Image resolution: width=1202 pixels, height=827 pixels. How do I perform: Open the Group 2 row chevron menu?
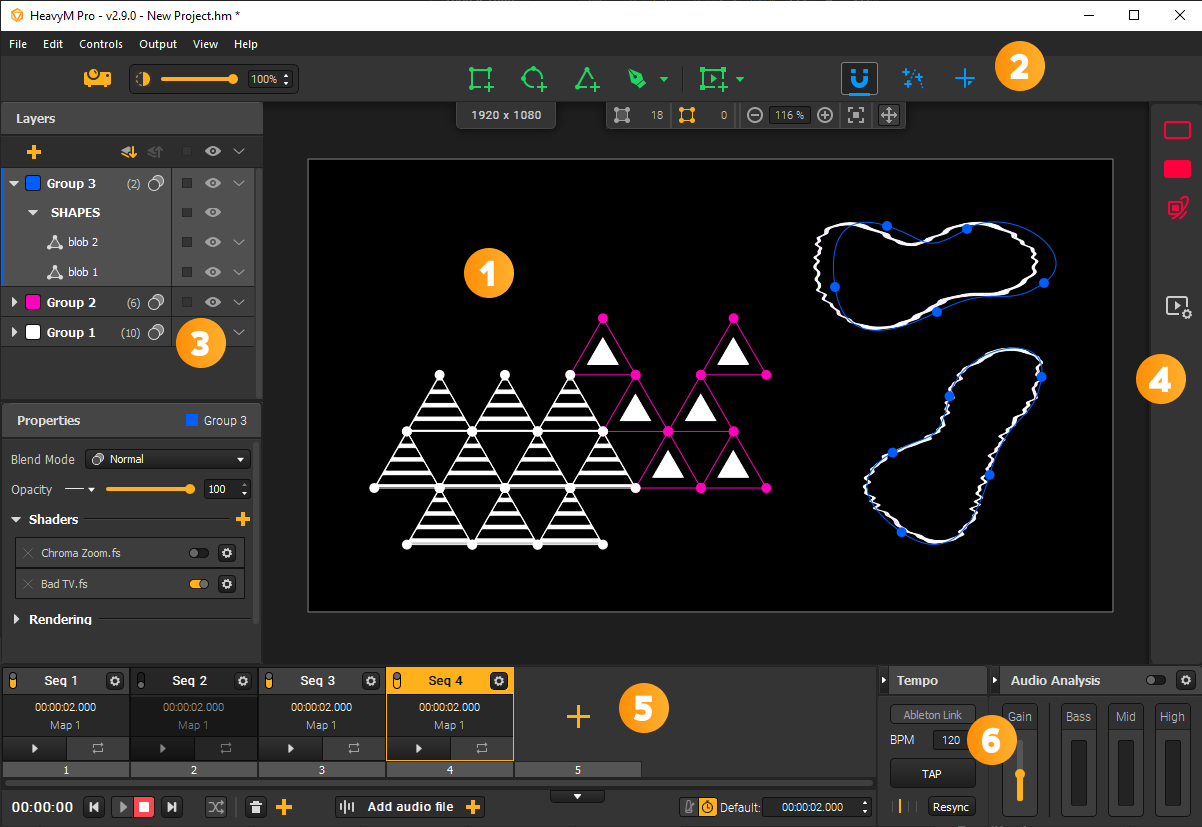pyautogui.click(x=239, y=302)
